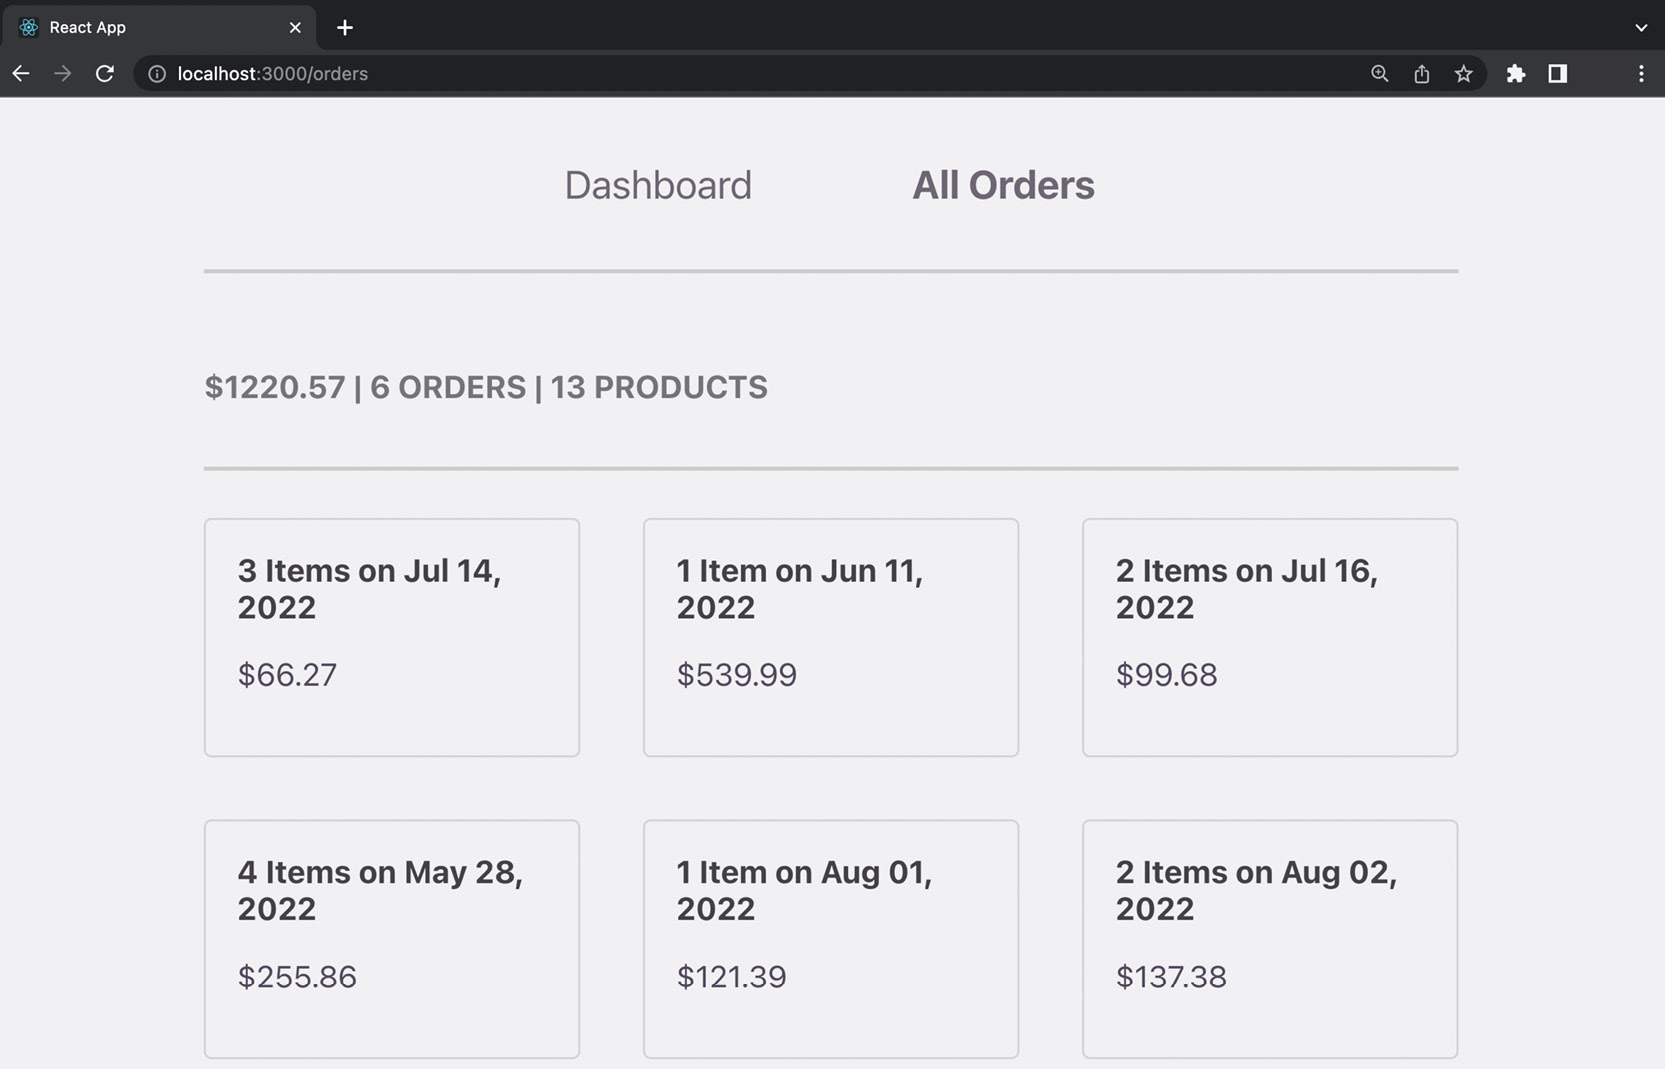
Task: Open the browser extensions puzzle icon
Action: (x=1516, y=73)
